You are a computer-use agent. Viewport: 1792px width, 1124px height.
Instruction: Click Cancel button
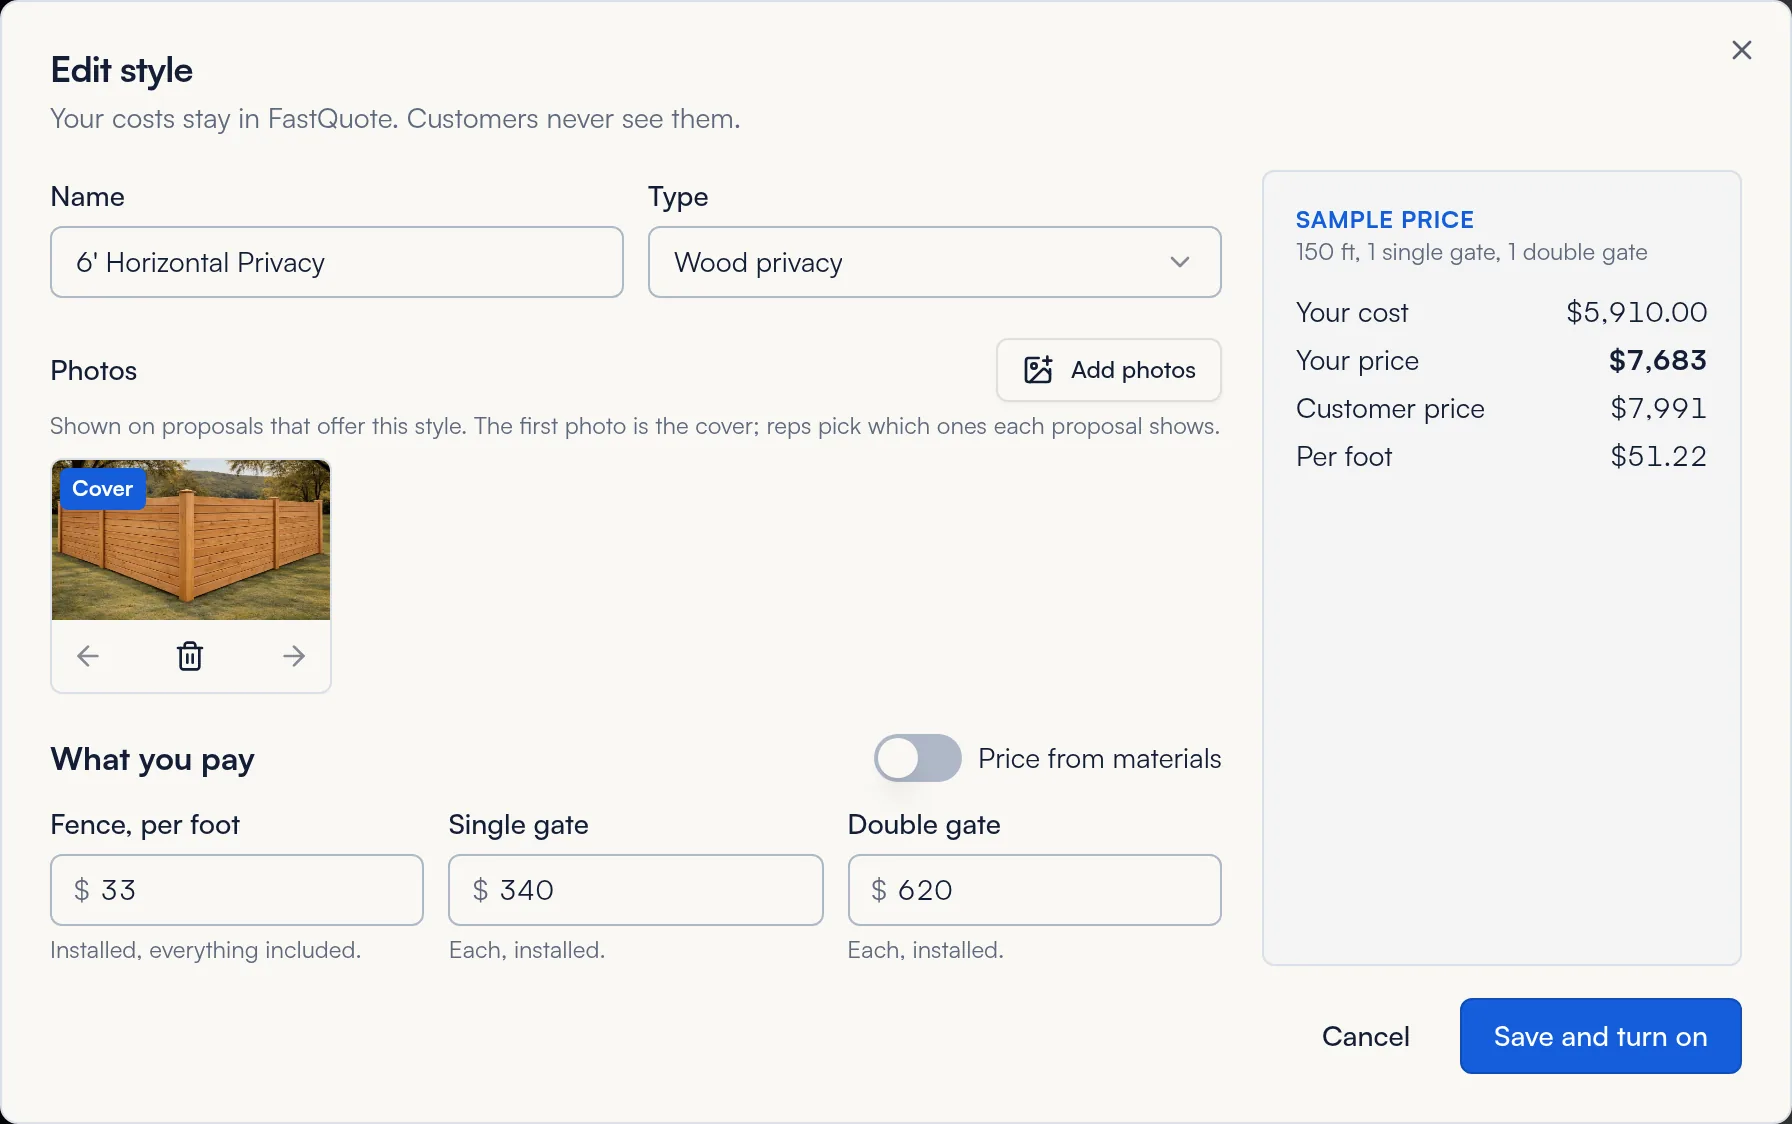click(x=1365, y=1036)
